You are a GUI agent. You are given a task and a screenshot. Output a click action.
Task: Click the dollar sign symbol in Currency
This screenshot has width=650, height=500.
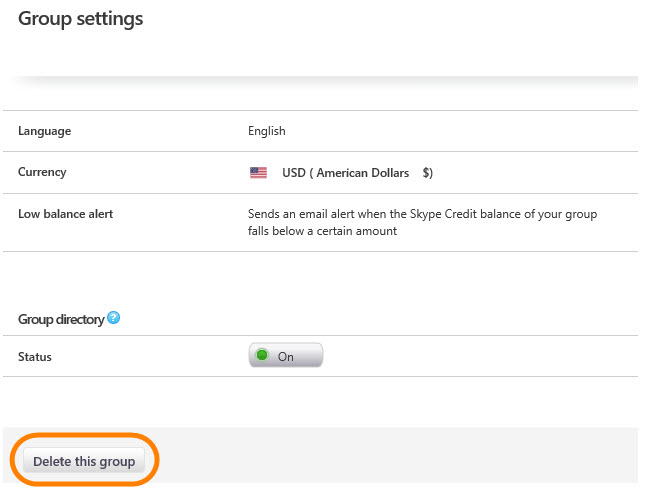coord(426,173)
